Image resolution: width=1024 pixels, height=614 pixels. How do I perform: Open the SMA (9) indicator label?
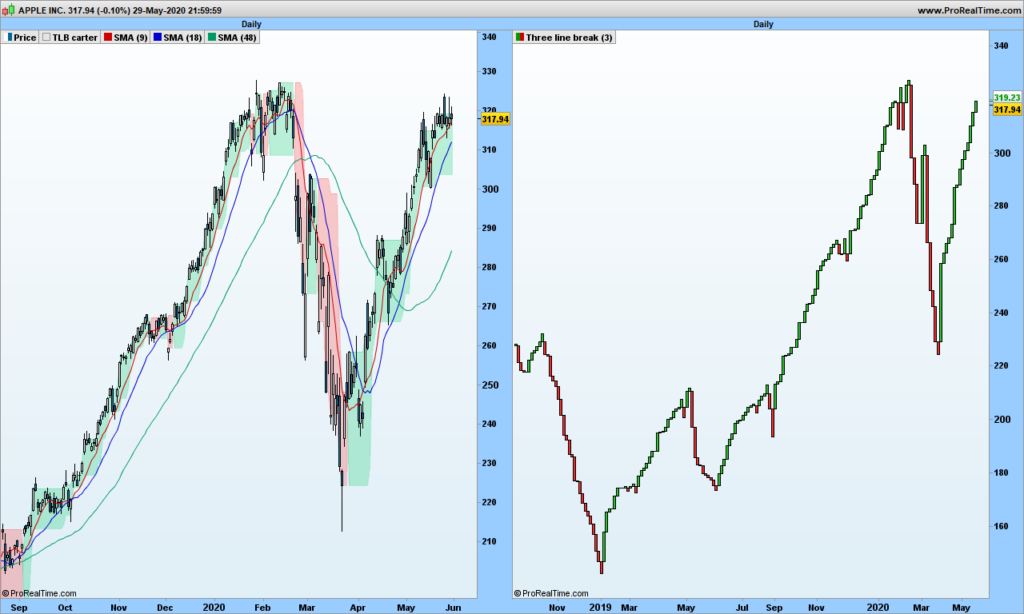click(125, 37)
